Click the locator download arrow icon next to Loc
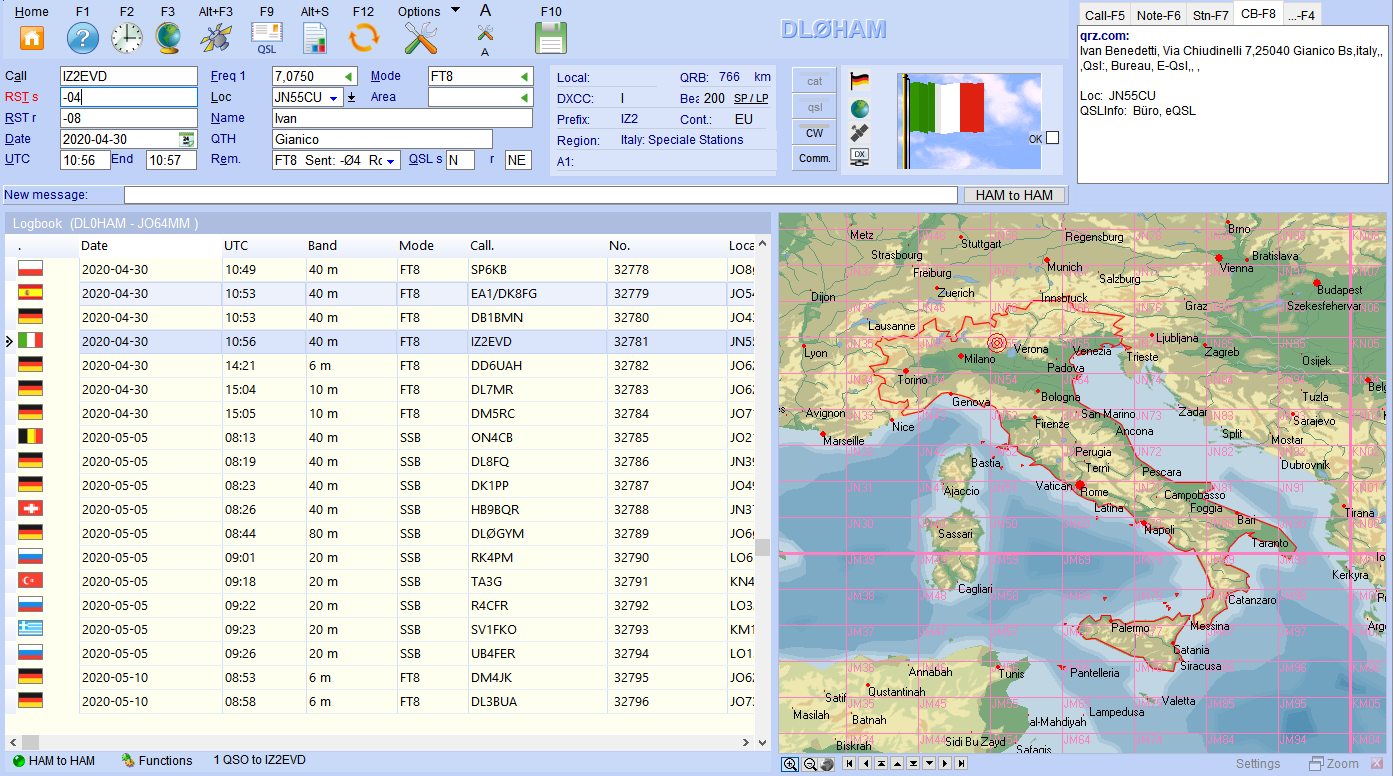This screenshot has width=1393, height=776. [351, 97]
